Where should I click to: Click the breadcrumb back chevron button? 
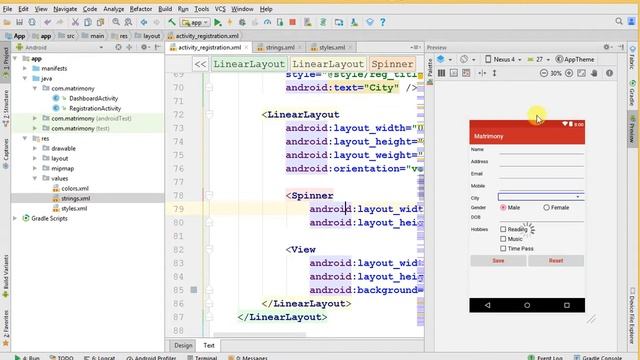click(x=200, y=64)
